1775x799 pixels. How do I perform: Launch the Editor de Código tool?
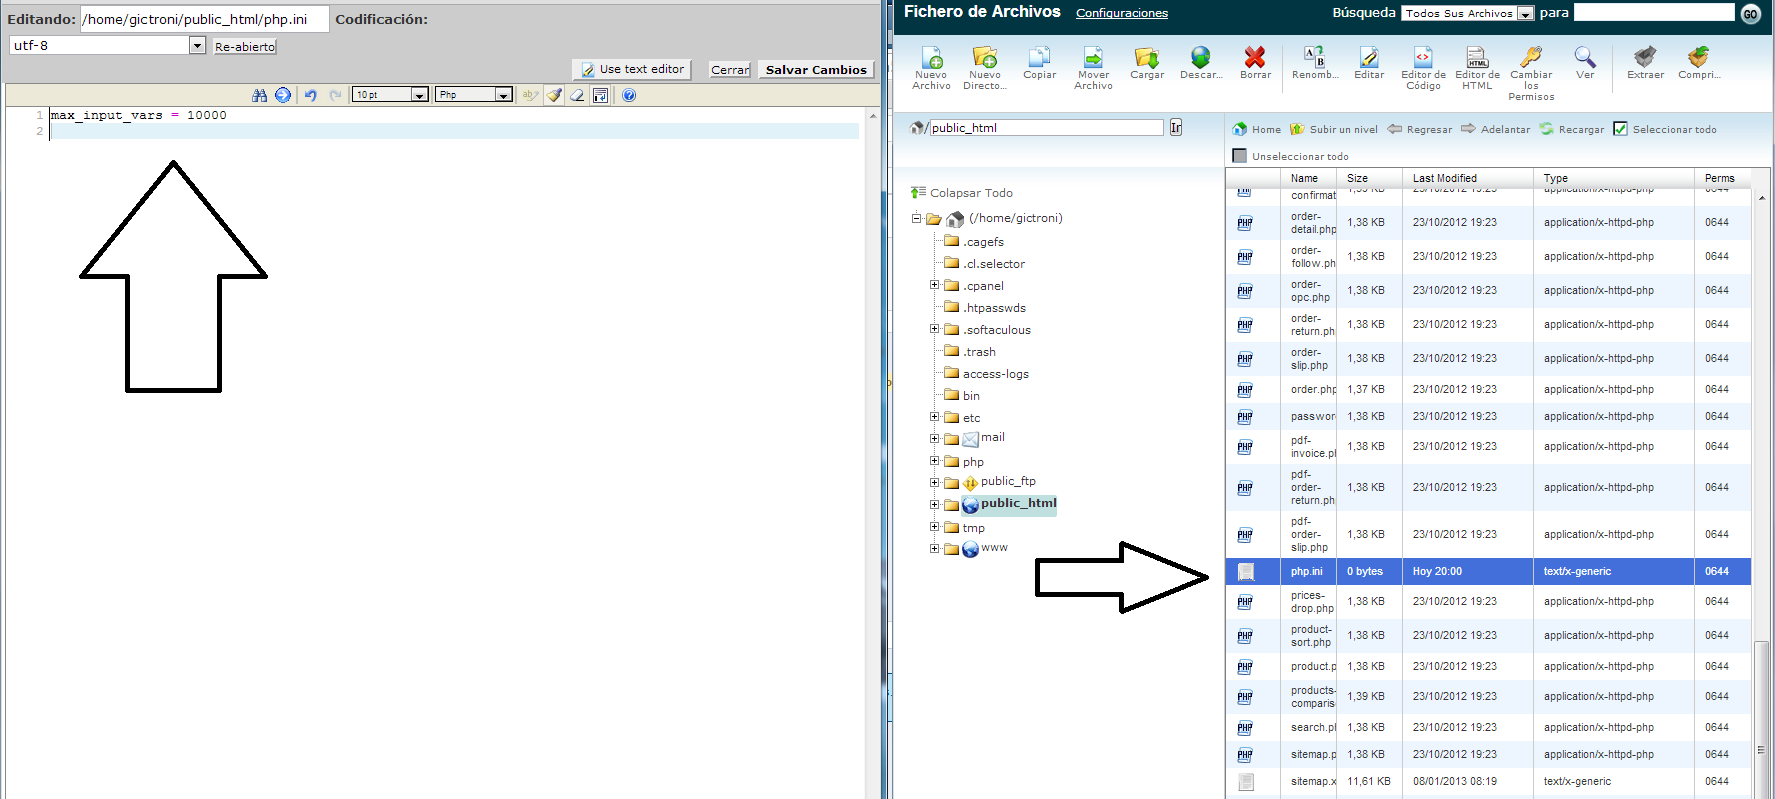coord(1423,58)
